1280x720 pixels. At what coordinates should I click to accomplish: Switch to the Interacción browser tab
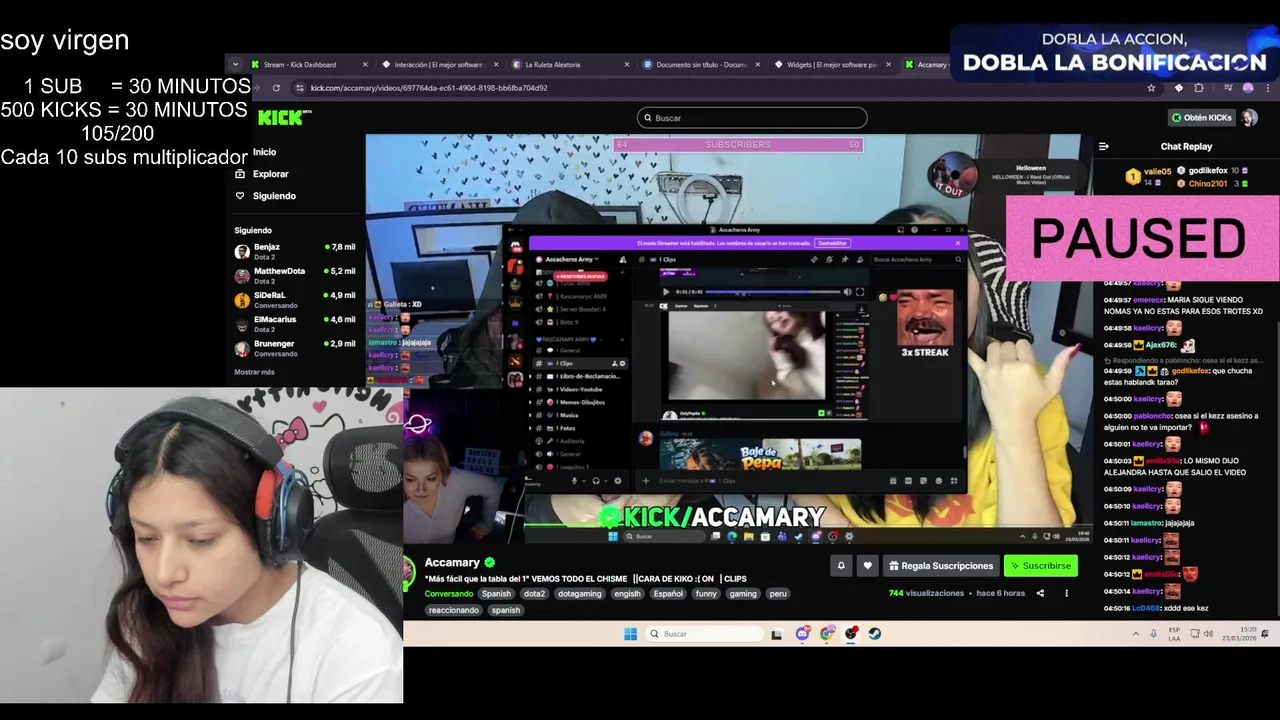(439, 65)
